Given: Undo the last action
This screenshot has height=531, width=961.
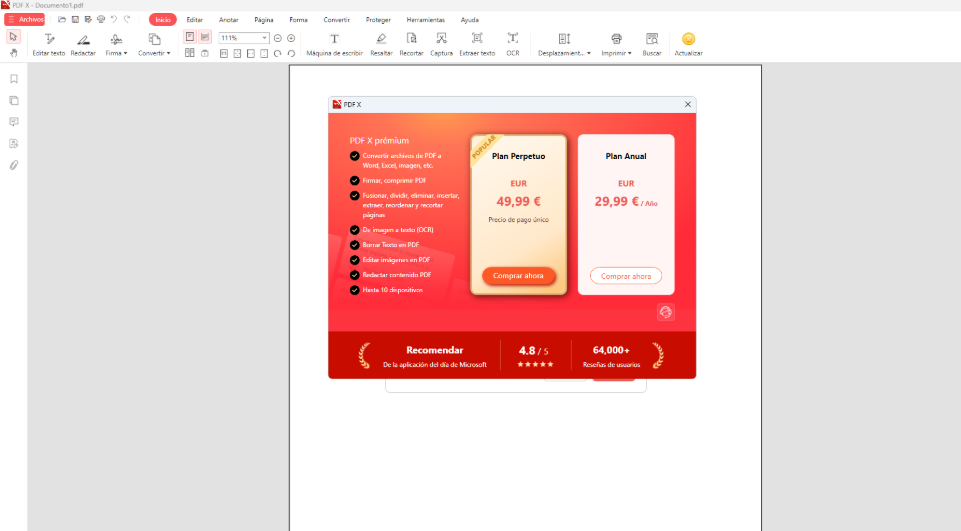Looking at the screenshot, I should 114,20.
